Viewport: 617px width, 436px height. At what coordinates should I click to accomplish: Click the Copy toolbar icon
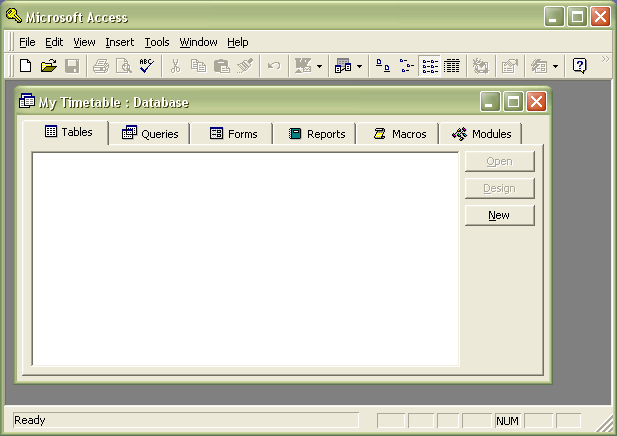point(198,66)
